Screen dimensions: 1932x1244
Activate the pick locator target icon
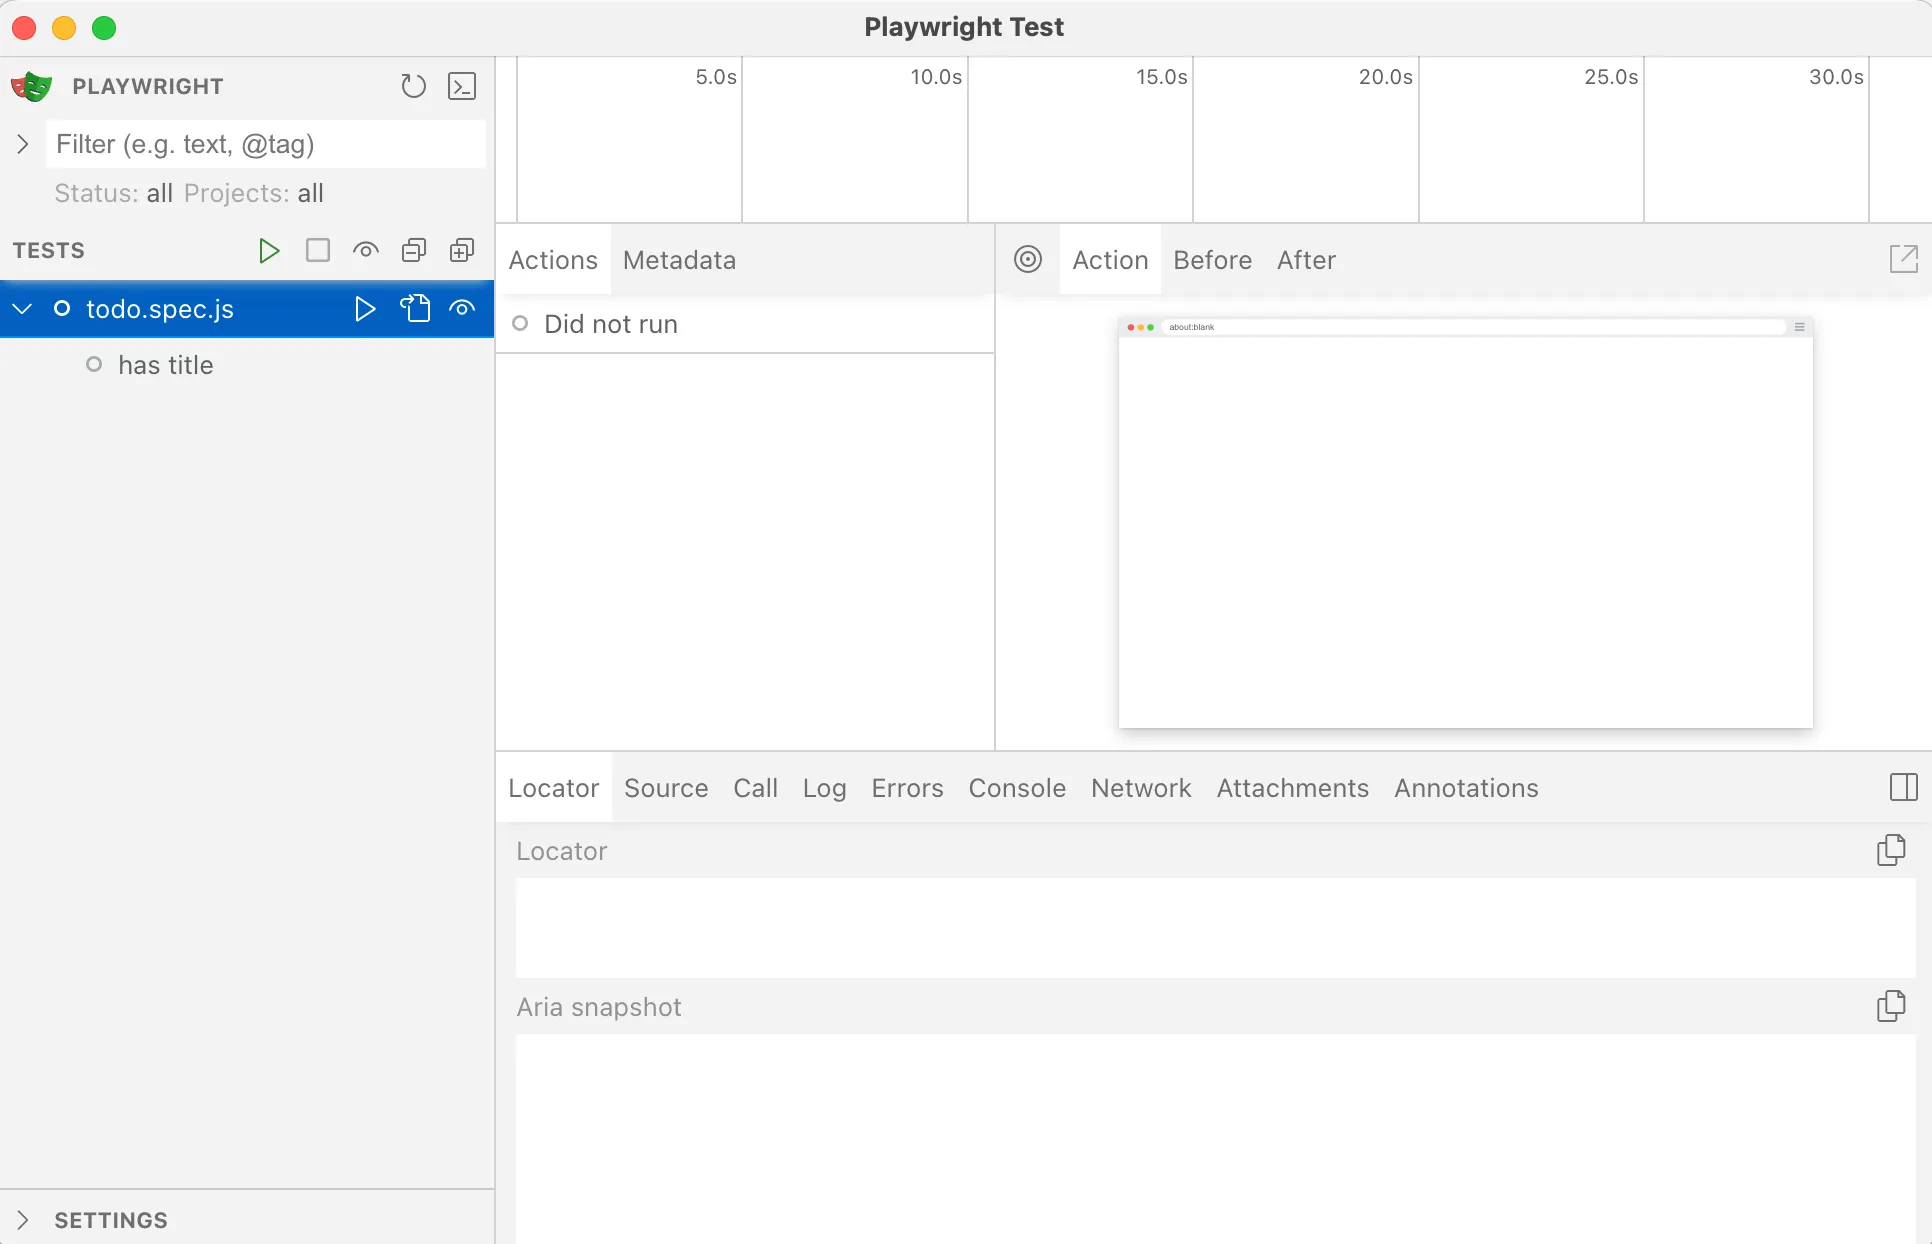click(1028, 259)
